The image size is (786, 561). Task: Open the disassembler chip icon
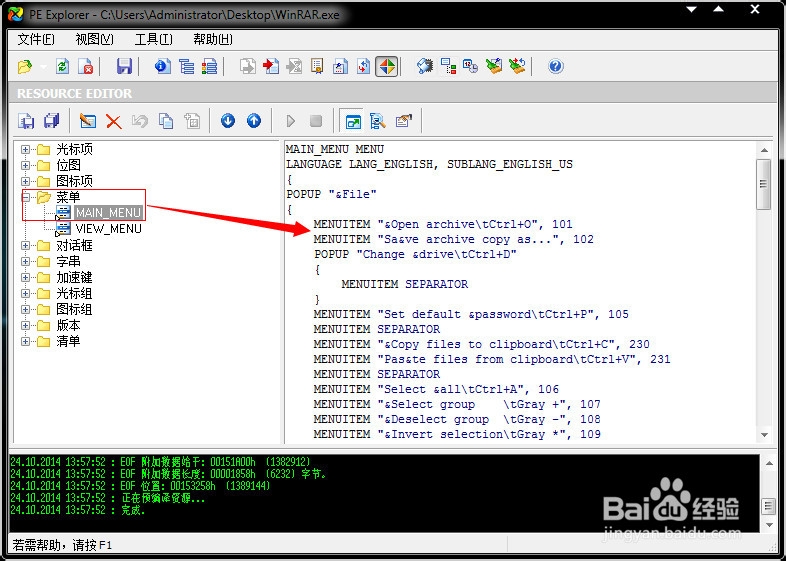pyautogui.click(x=425, y=66)
